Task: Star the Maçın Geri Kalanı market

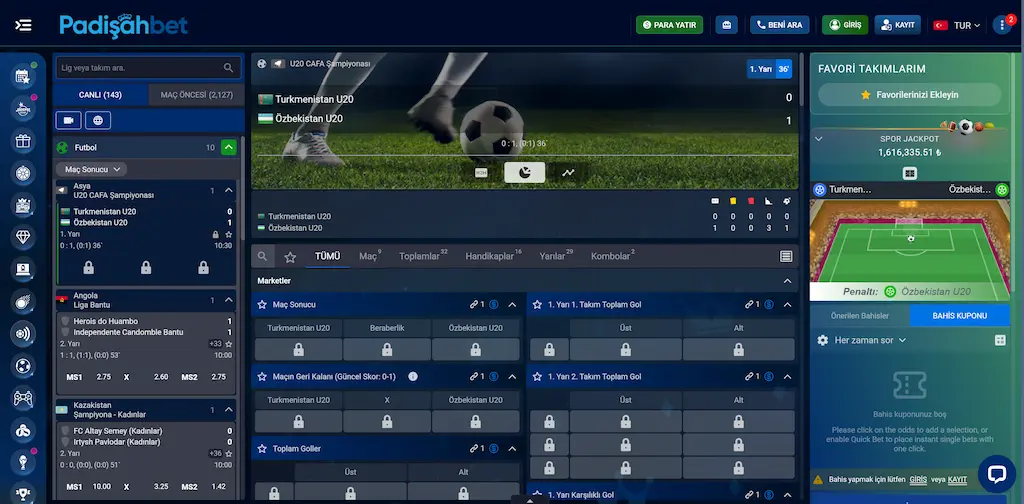Action: point(262,377)
